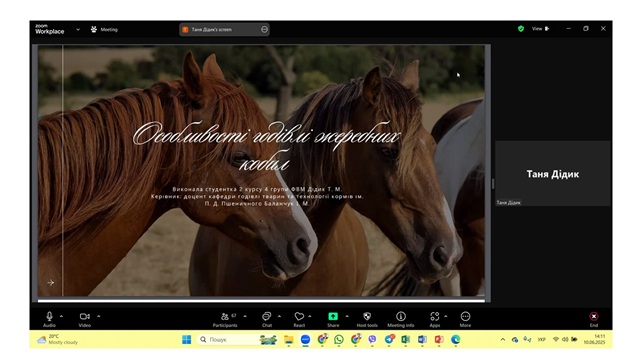Screen dimensions: 640x360
Task: Click the screen share indicator pill
Action: click(224, 29)
